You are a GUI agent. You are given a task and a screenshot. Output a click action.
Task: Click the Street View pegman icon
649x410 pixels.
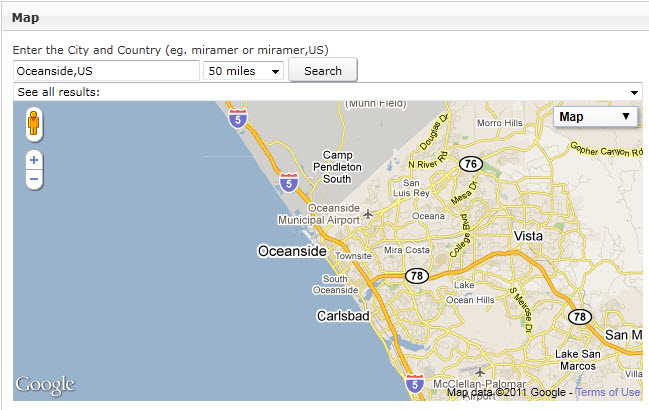[34, 124]
